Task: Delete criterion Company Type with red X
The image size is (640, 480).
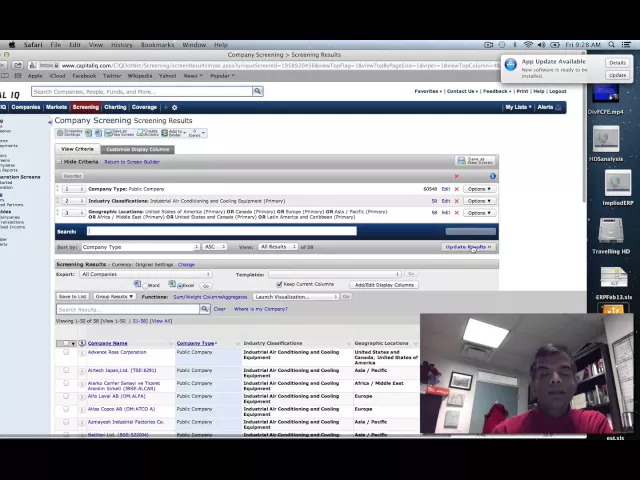Action: click(457, 189)
